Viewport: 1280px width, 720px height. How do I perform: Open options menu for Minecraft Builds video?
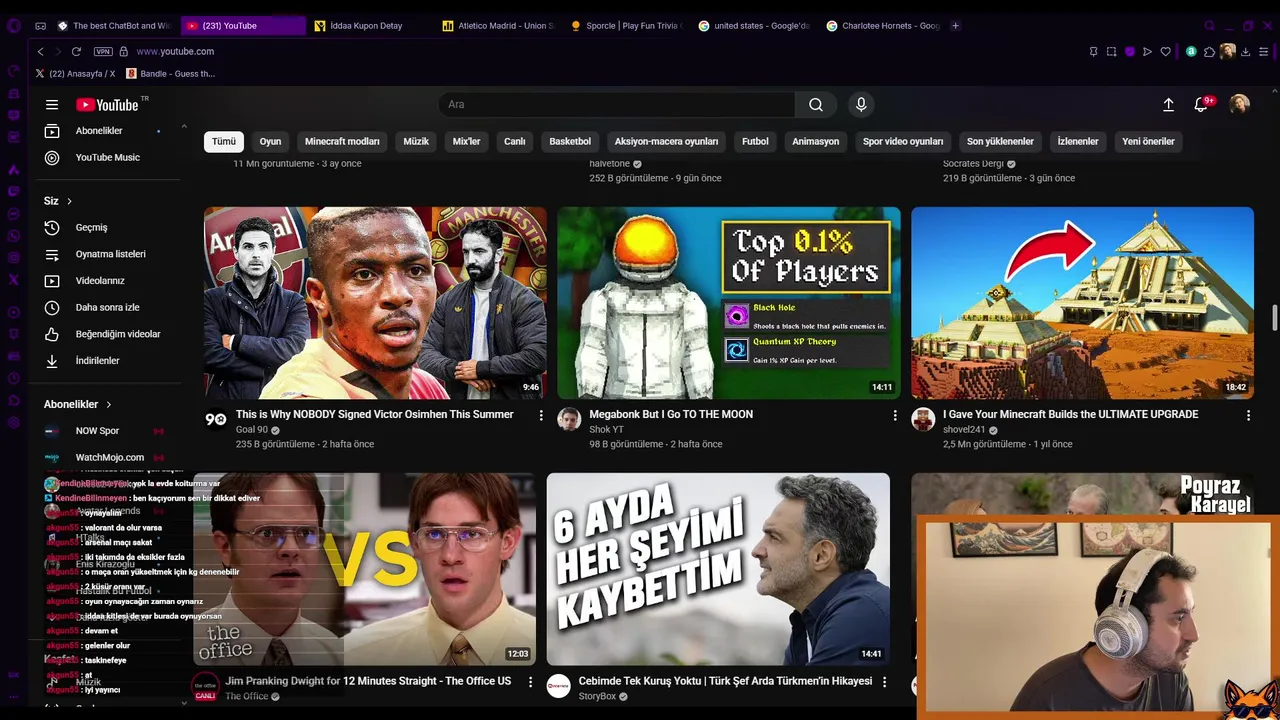point(1248,415)
